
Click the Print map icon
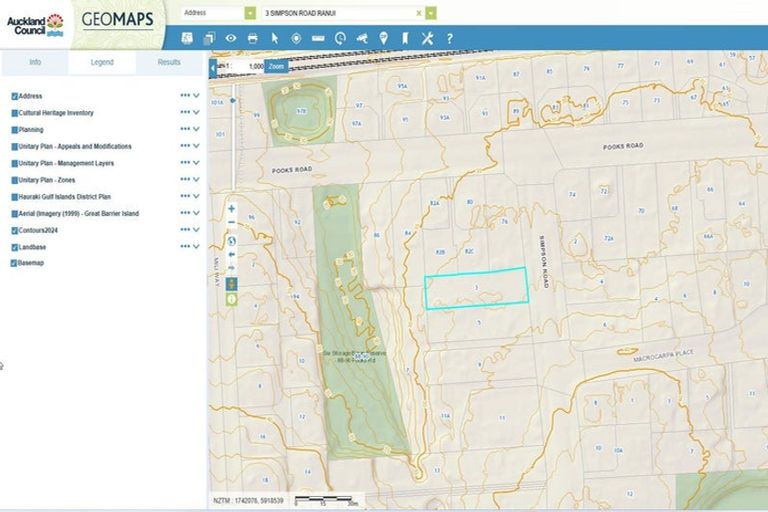click(252, 38)
